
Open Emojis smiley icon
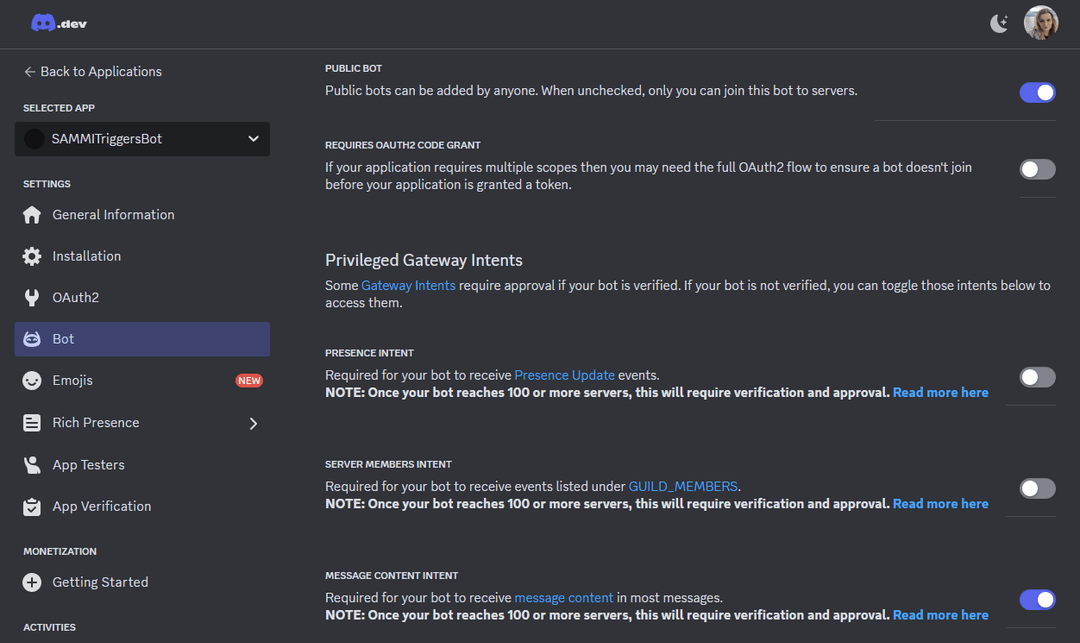[x=32, y=381]
